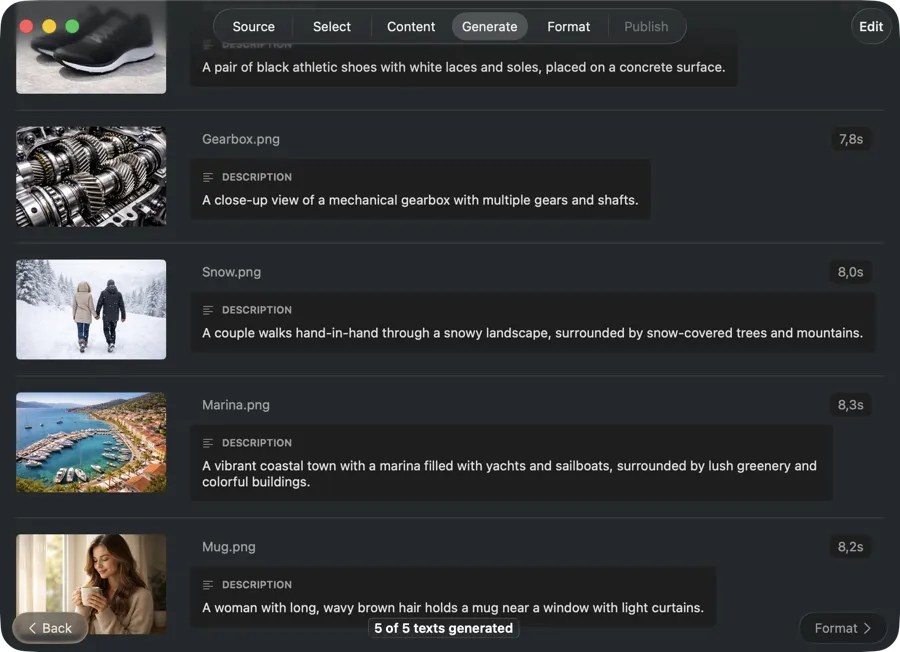Click the Marina.png thumbnail
900x652 pixels.
(x=90, y=442)
